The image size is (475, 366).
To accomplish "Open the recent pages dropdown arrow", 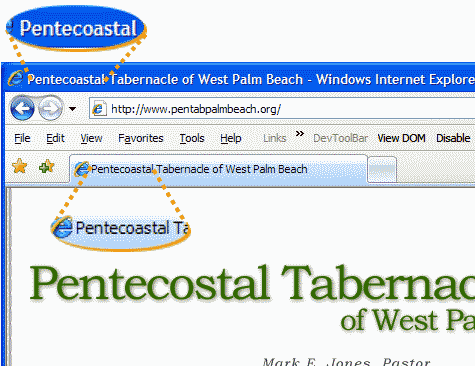I will pyautogui.click(x=72, y=109).
